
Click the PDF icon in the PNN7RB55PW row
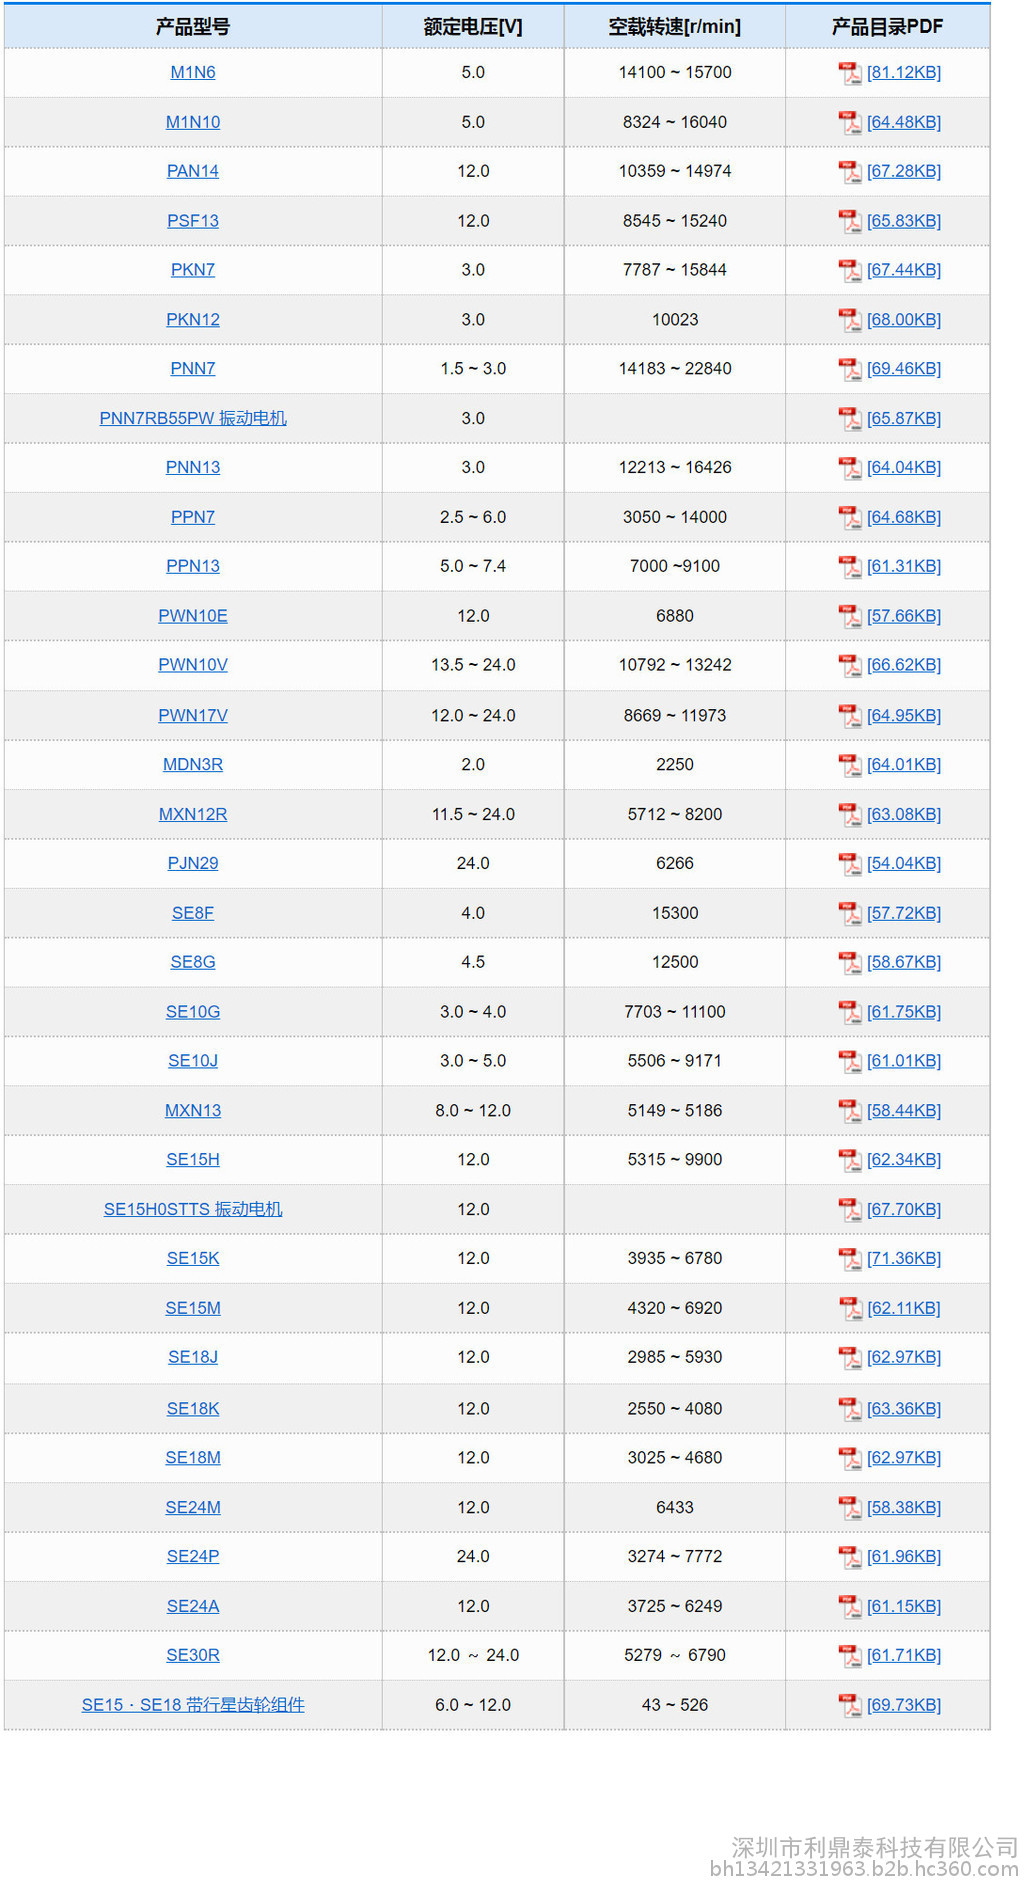[x=850, y=419]
